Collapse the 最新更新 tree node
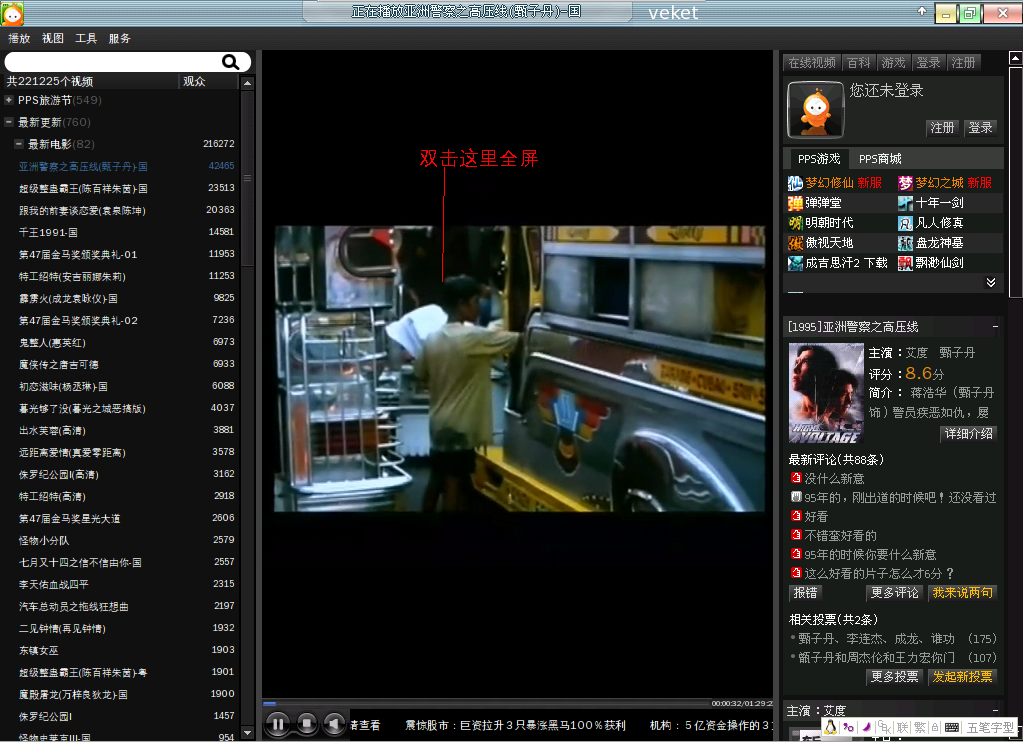1023x743 pixels. click(x=8, y=122)
